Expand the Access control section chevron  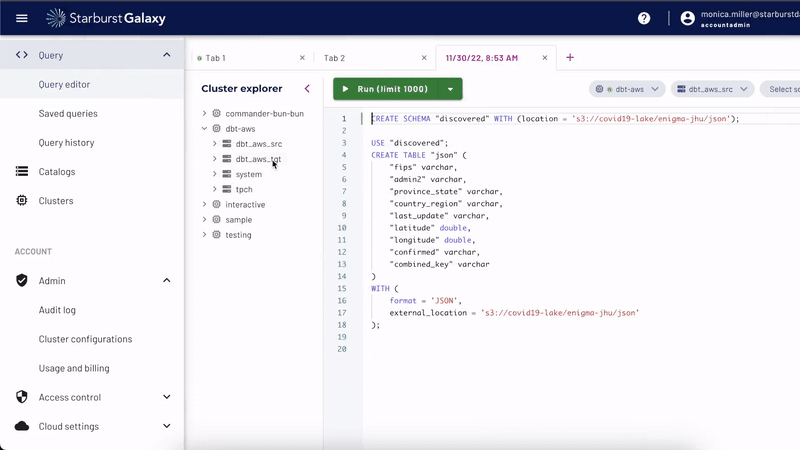coord(167,396)
